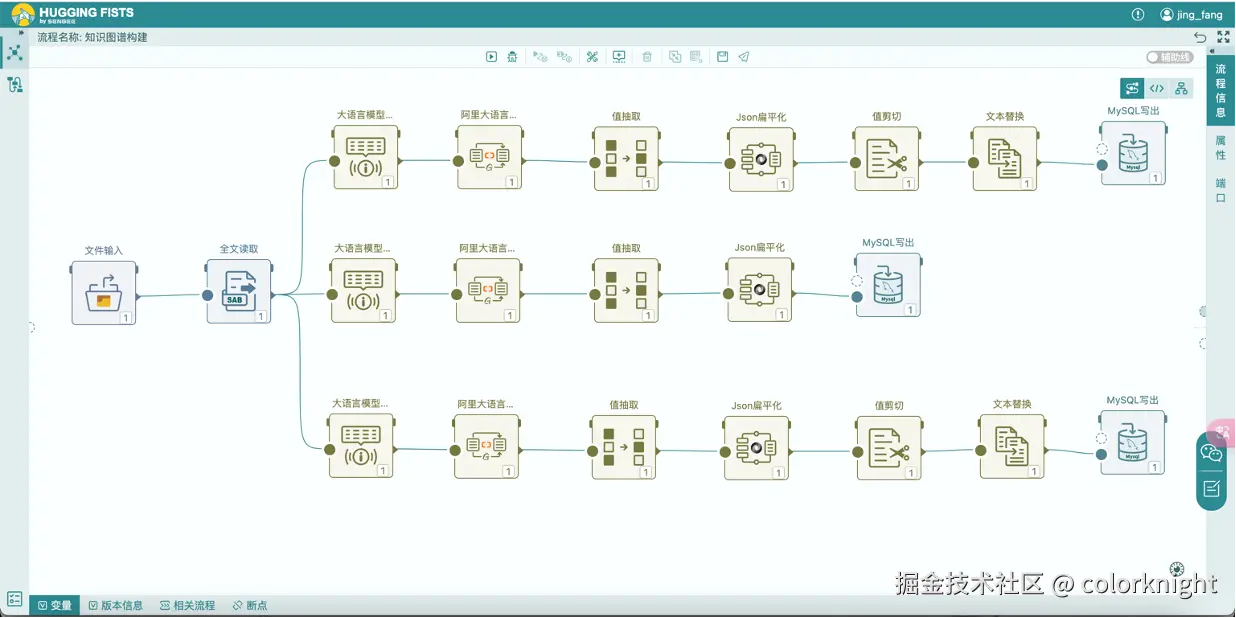1236x618 pixels.
Task: Open the 属性 side tab
Action: 1221,148
